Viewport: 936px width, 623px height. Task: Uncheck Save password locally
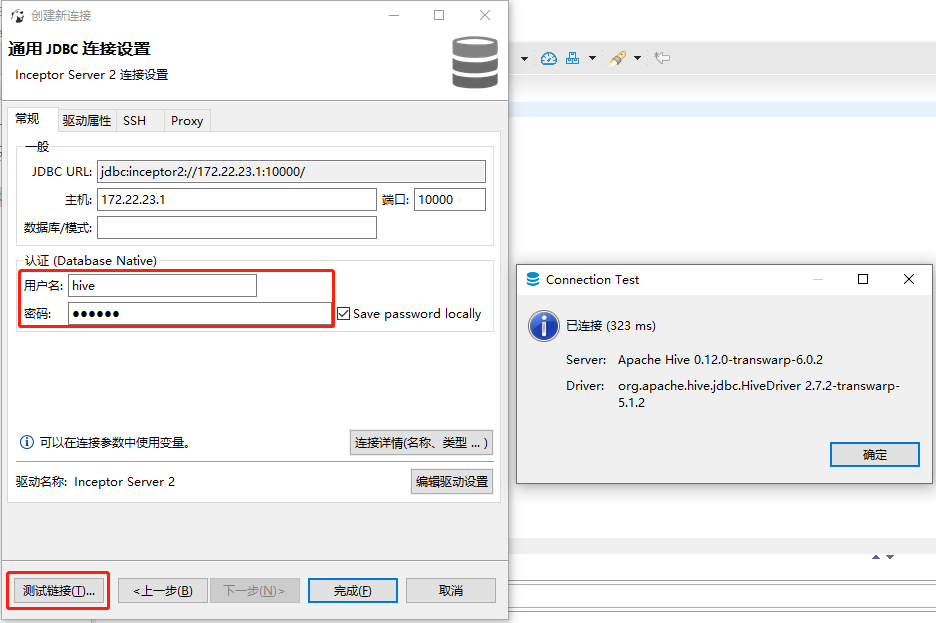(x=343, y=313)
